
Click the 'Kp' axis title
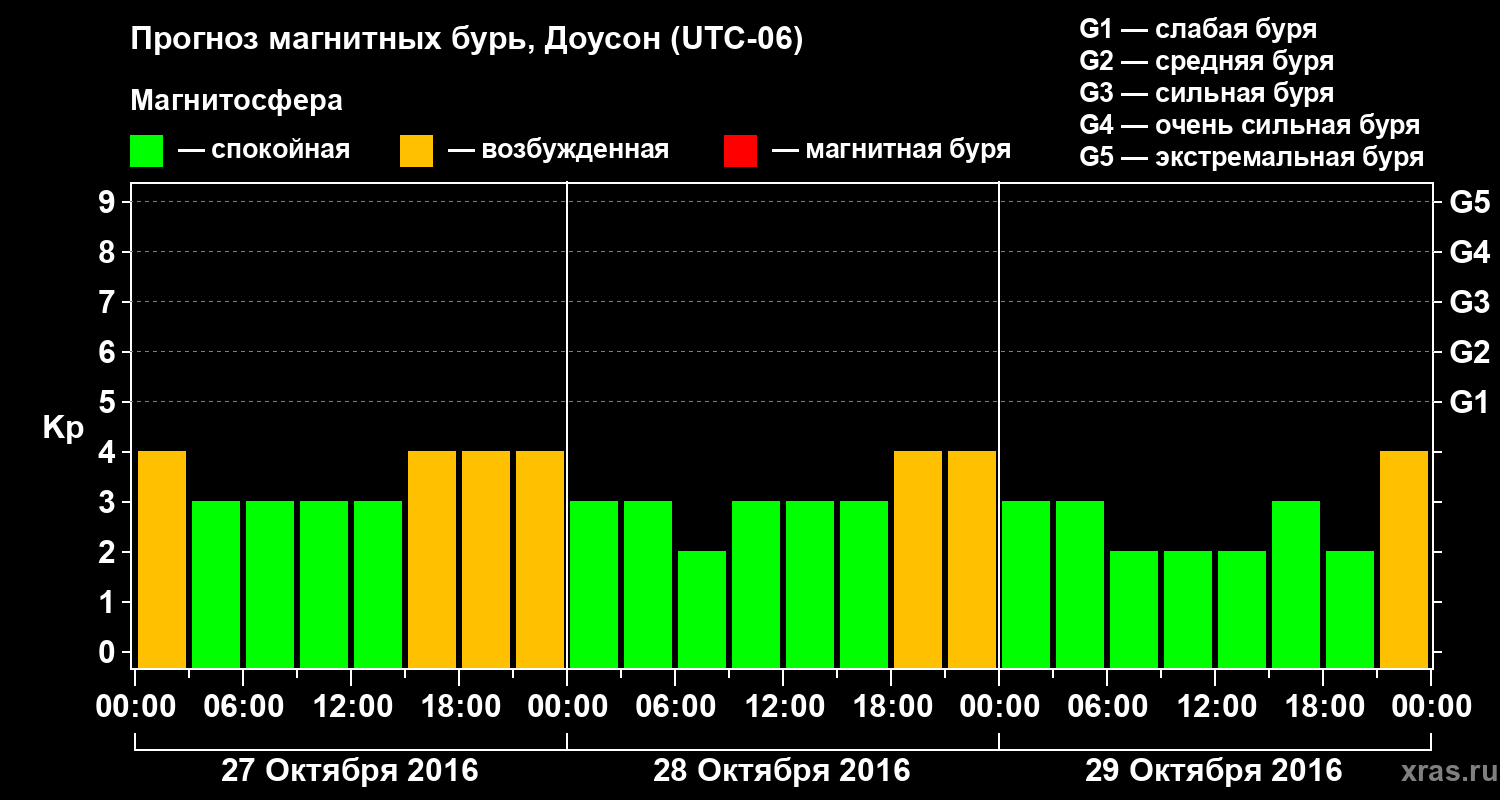click(63, 427)
